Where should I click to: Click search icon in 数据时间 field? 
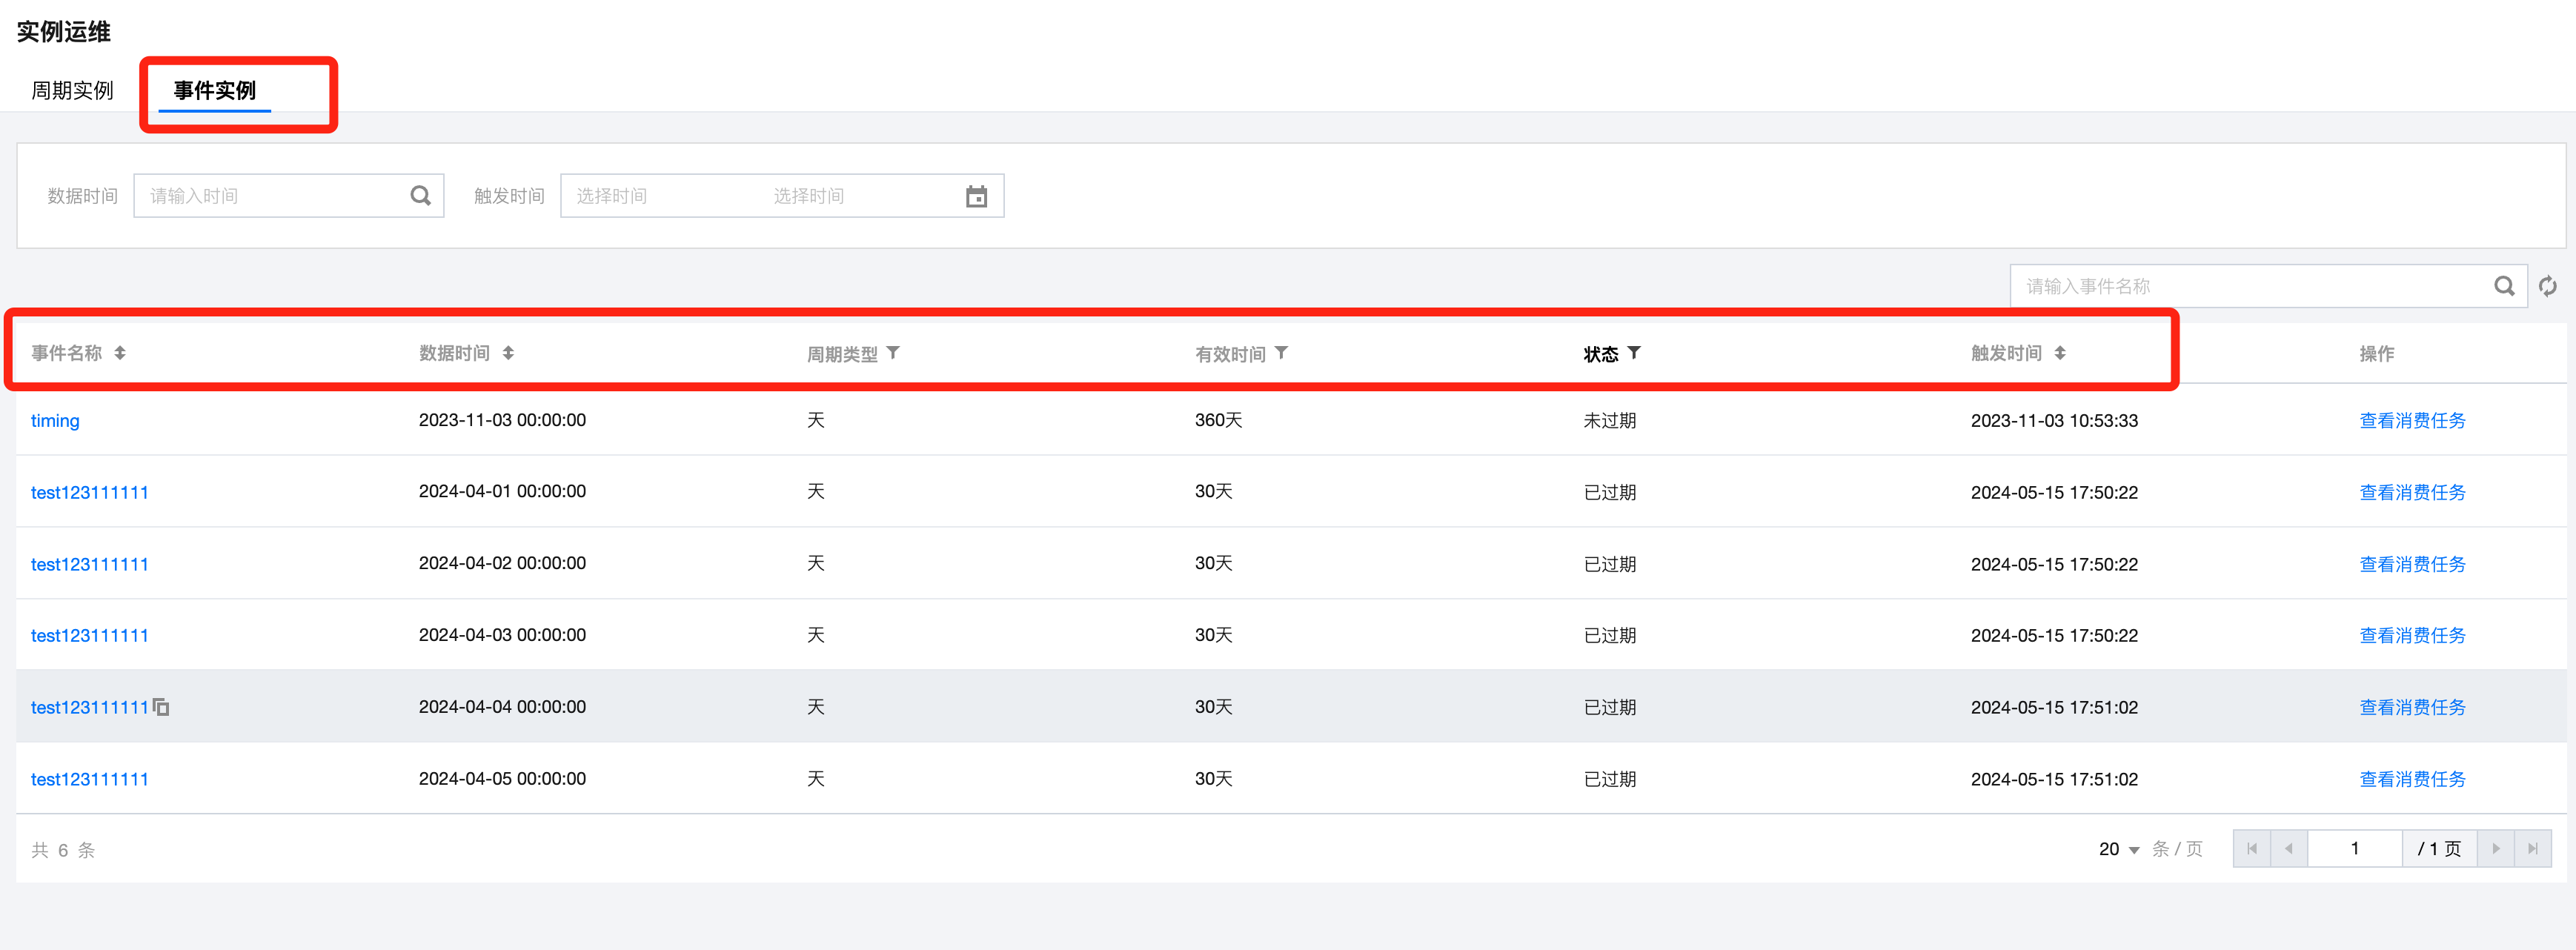pos(420,196)
